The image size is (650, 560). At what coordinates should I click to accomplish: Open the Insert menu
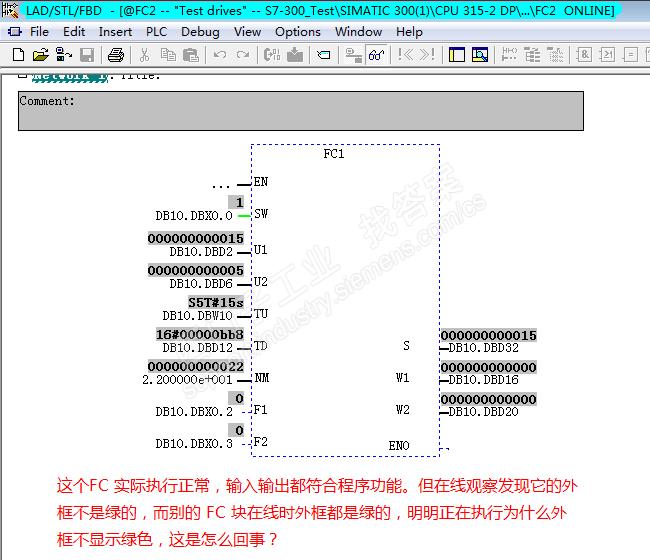point(115,32)
